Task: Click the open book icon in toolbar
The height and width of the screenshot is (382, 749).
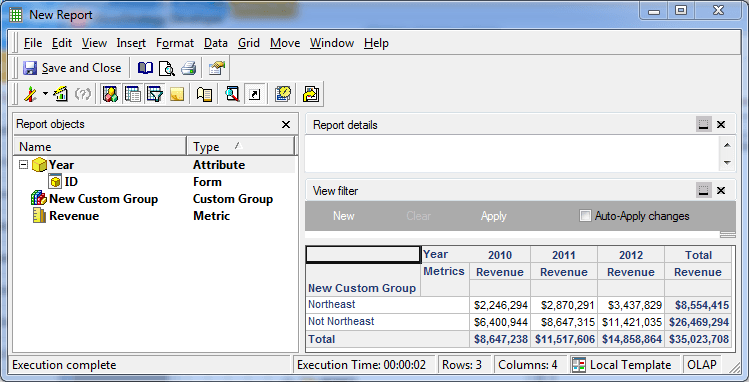Action: pyautogui.click(x=145, y=68)
